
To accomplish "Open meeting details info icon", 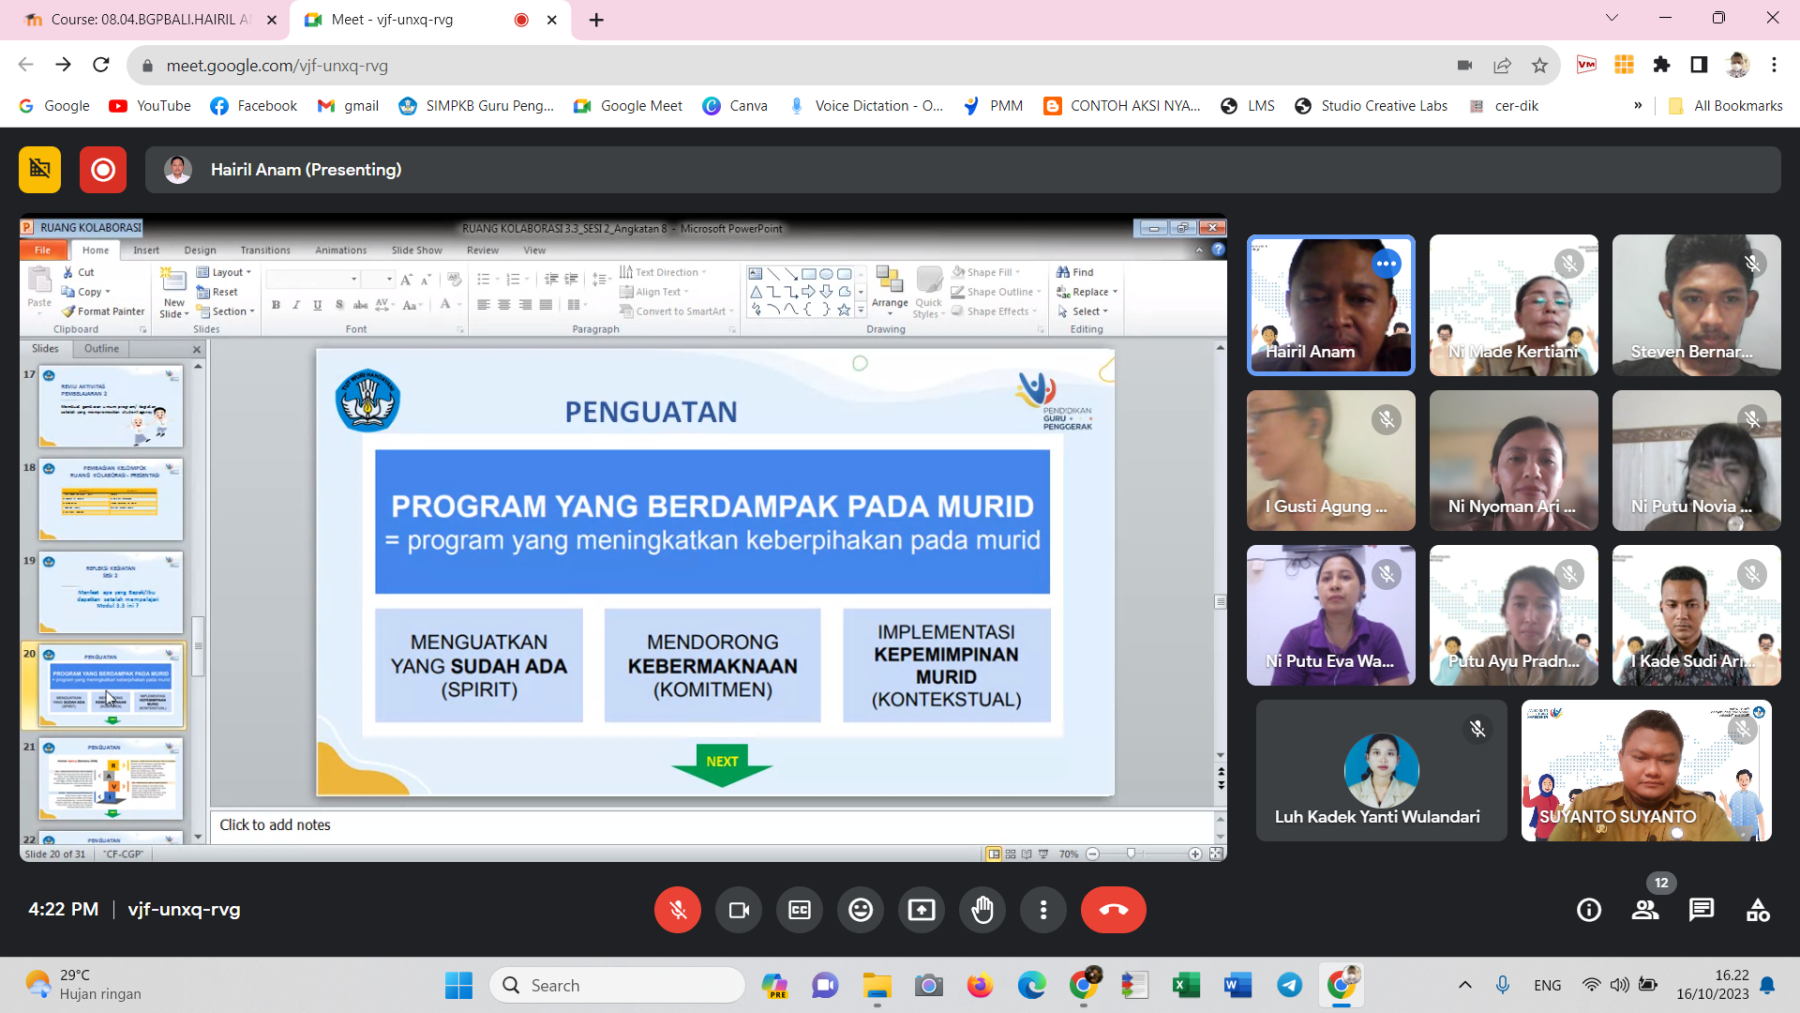I will click(x=1588, y=909).
